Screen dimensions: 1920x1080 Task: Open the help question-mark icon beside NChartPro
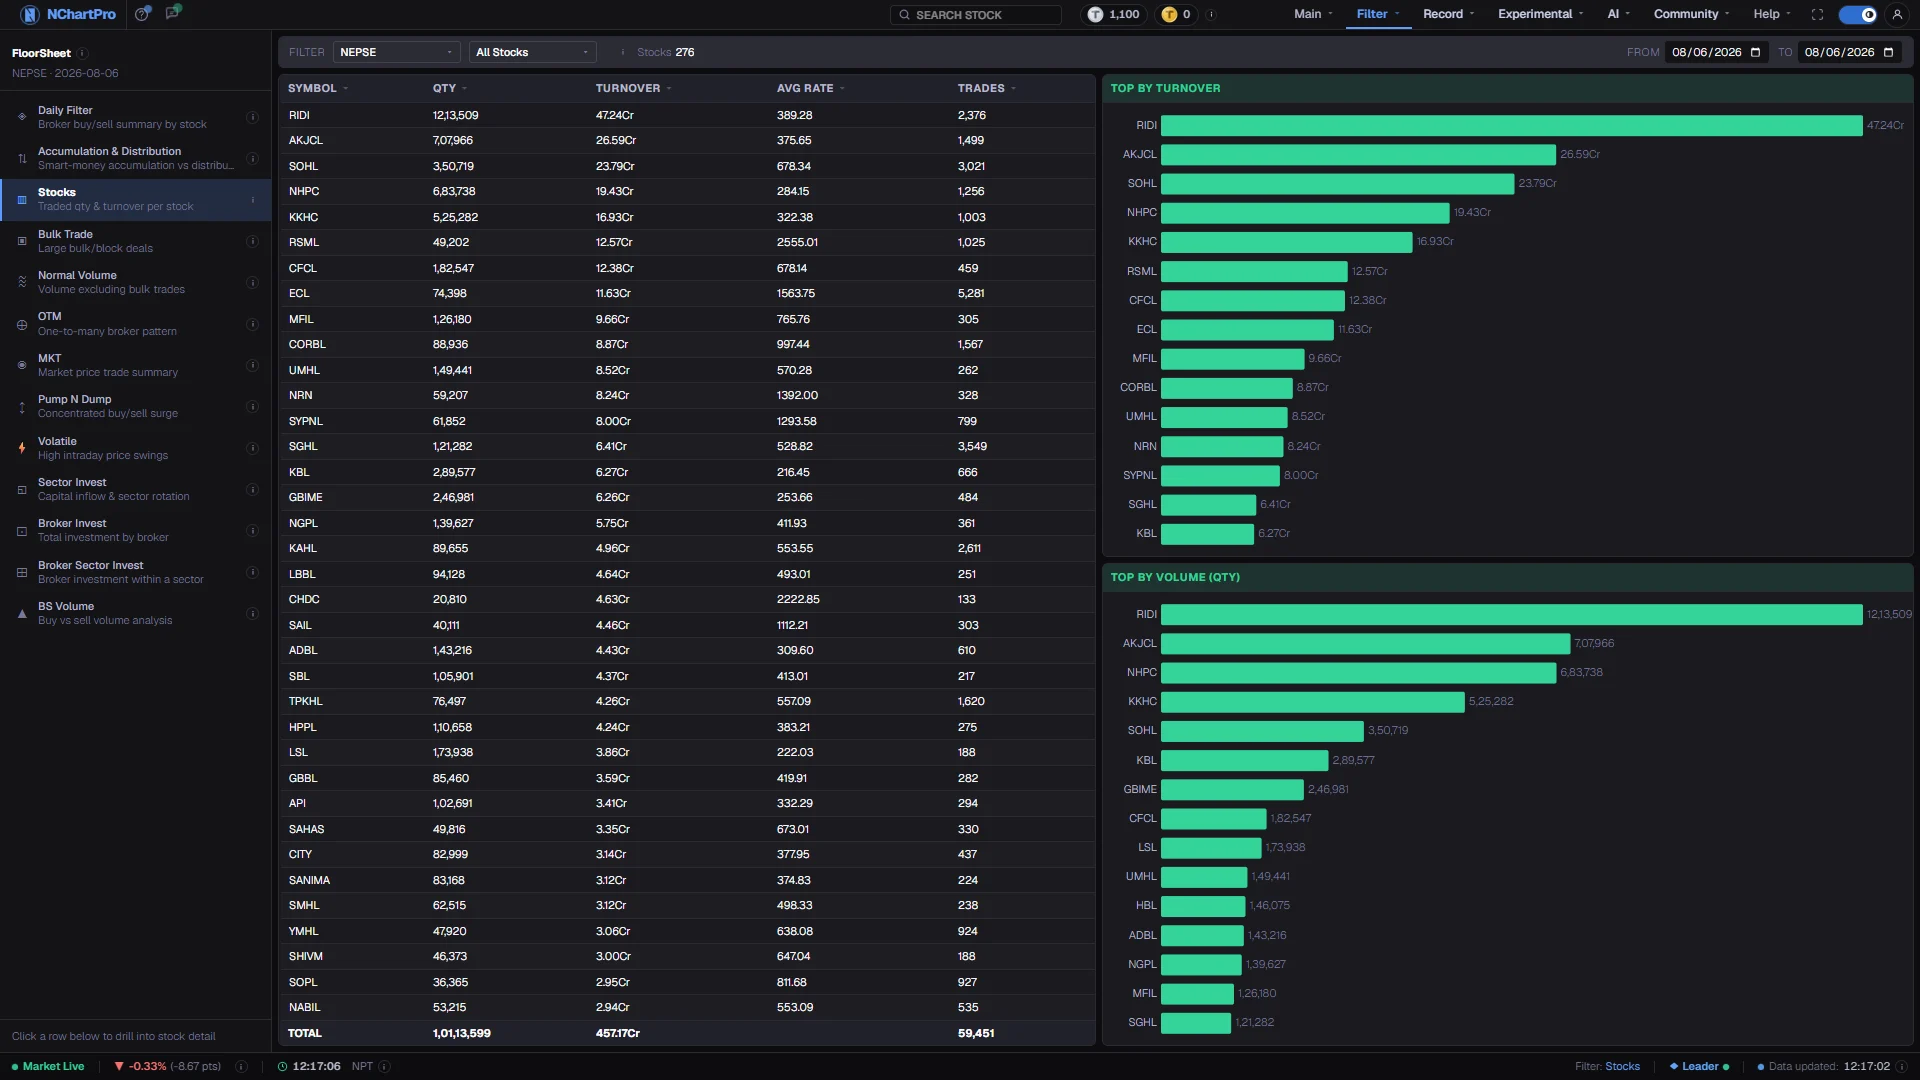(143, 14)
